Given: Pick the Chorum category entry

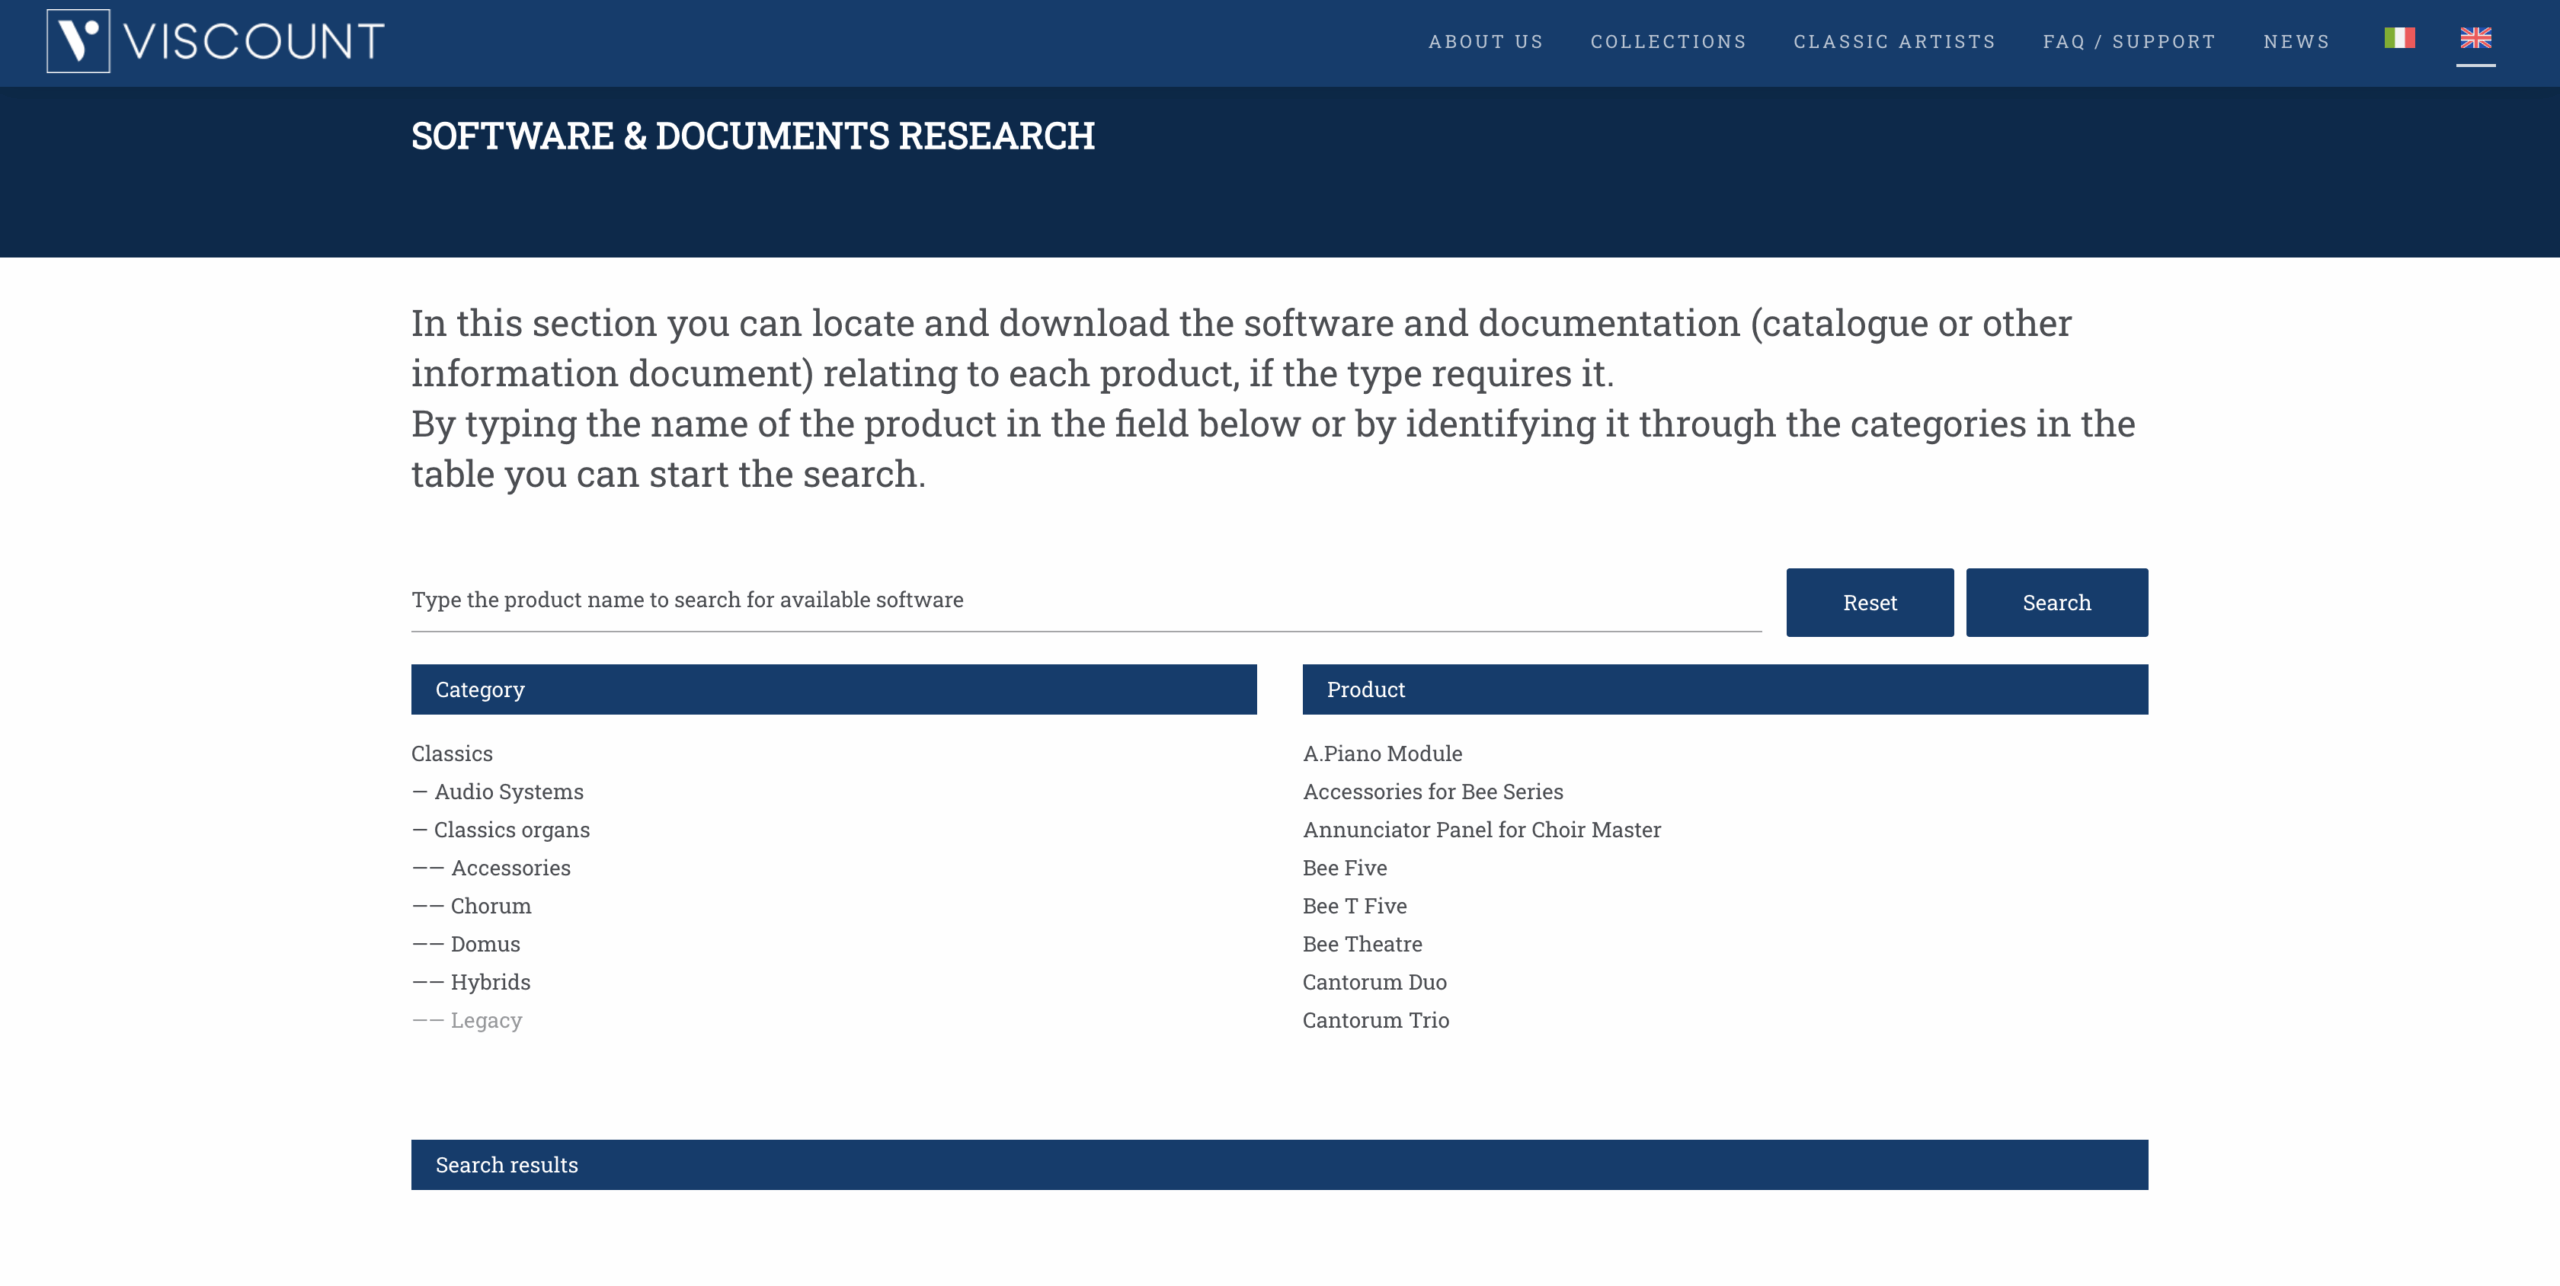Looking at the screenshot, I should click(490, 906).
